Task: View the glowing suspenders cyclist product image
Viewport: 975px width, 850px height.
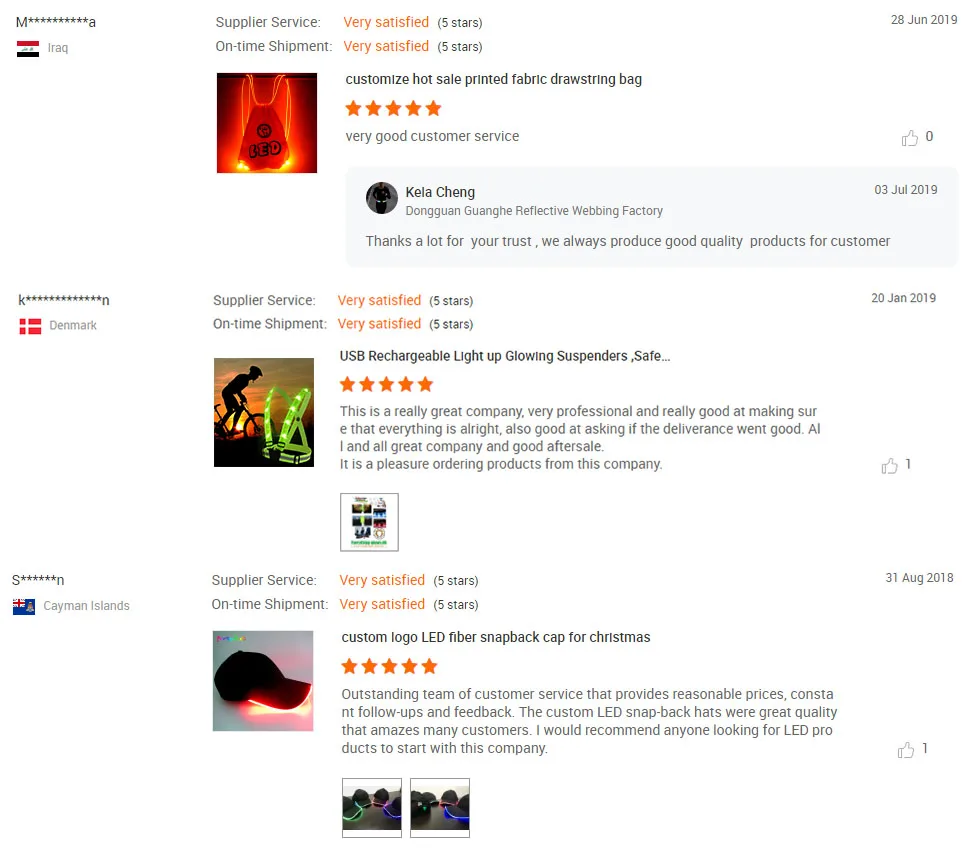Action: 264,412
